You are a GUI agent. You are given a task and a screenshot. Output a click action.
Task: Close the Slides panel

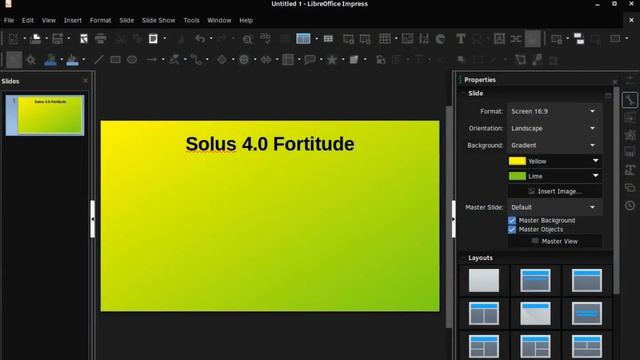(x=85, y=81)
